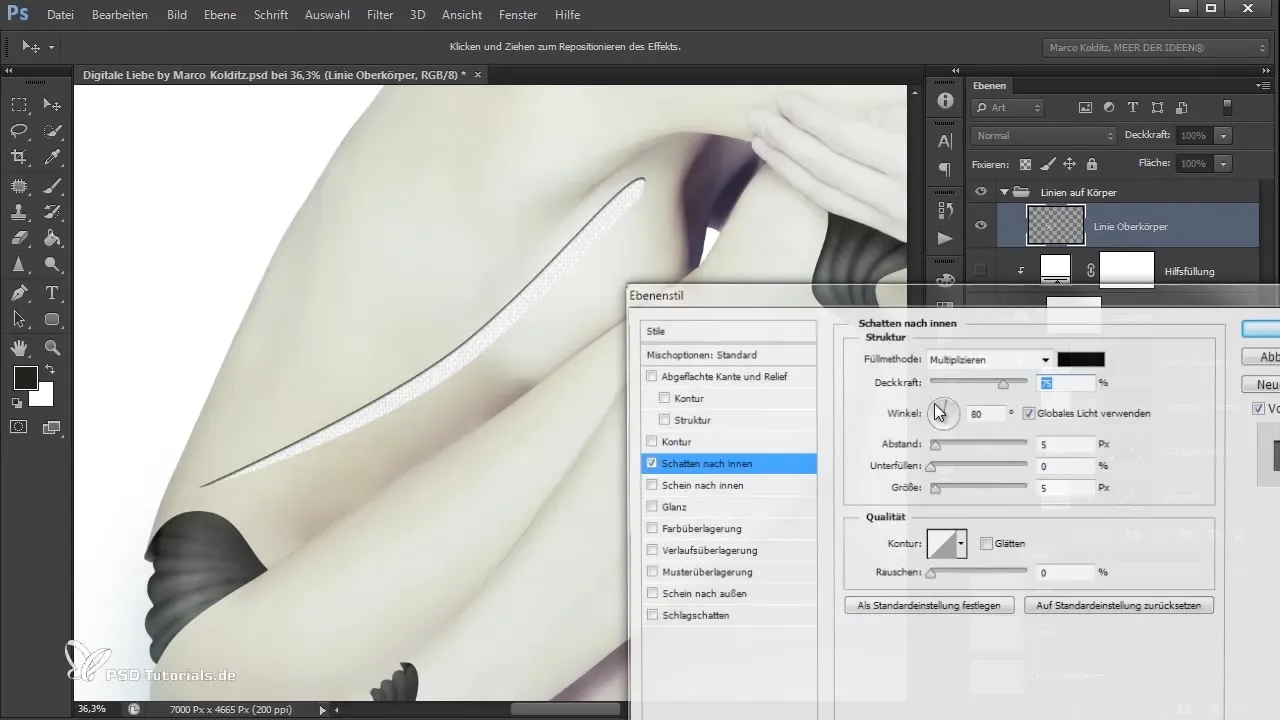Open the layer filter type Art dropdown
Screen dimensions: 1280x720
click(1009, 107)
